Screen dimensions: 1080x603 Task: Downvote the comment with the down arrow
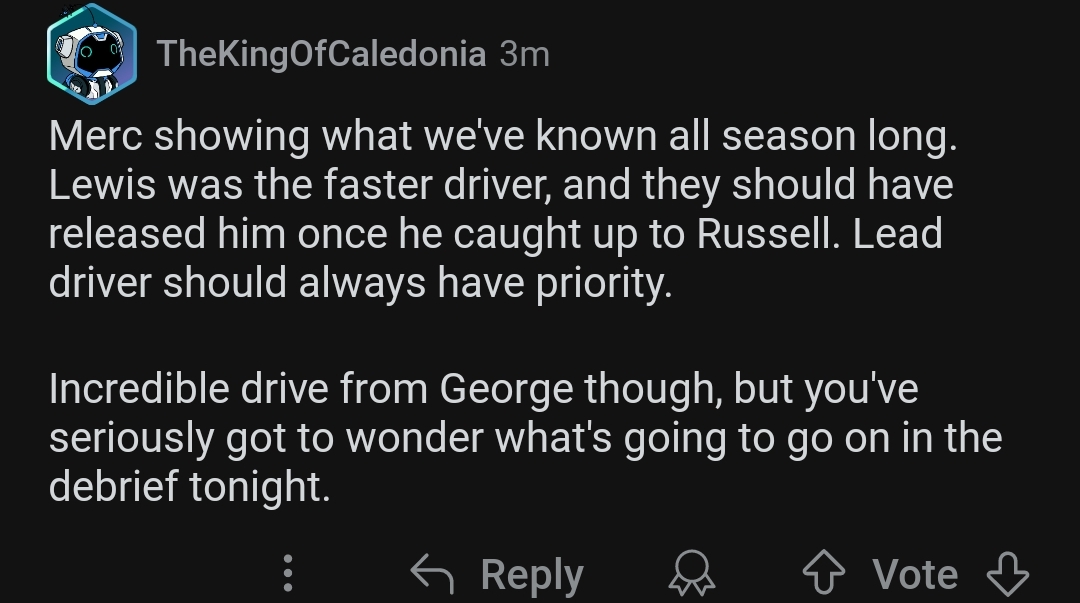point(1008,573)
